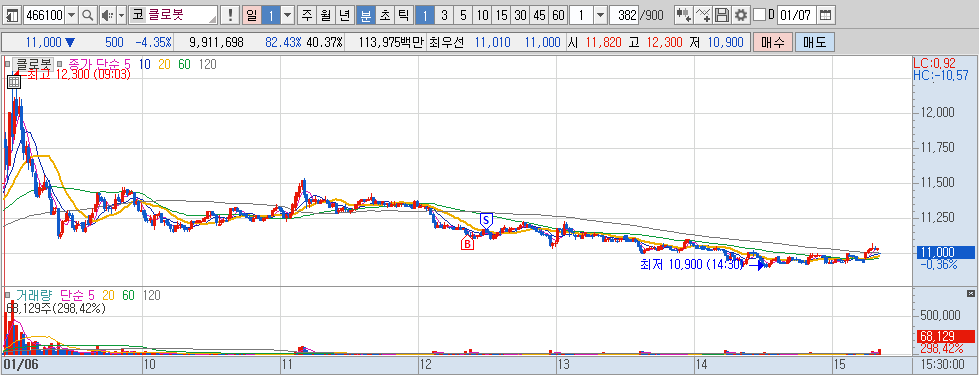Open chart settings gear icon

[740, 15]
